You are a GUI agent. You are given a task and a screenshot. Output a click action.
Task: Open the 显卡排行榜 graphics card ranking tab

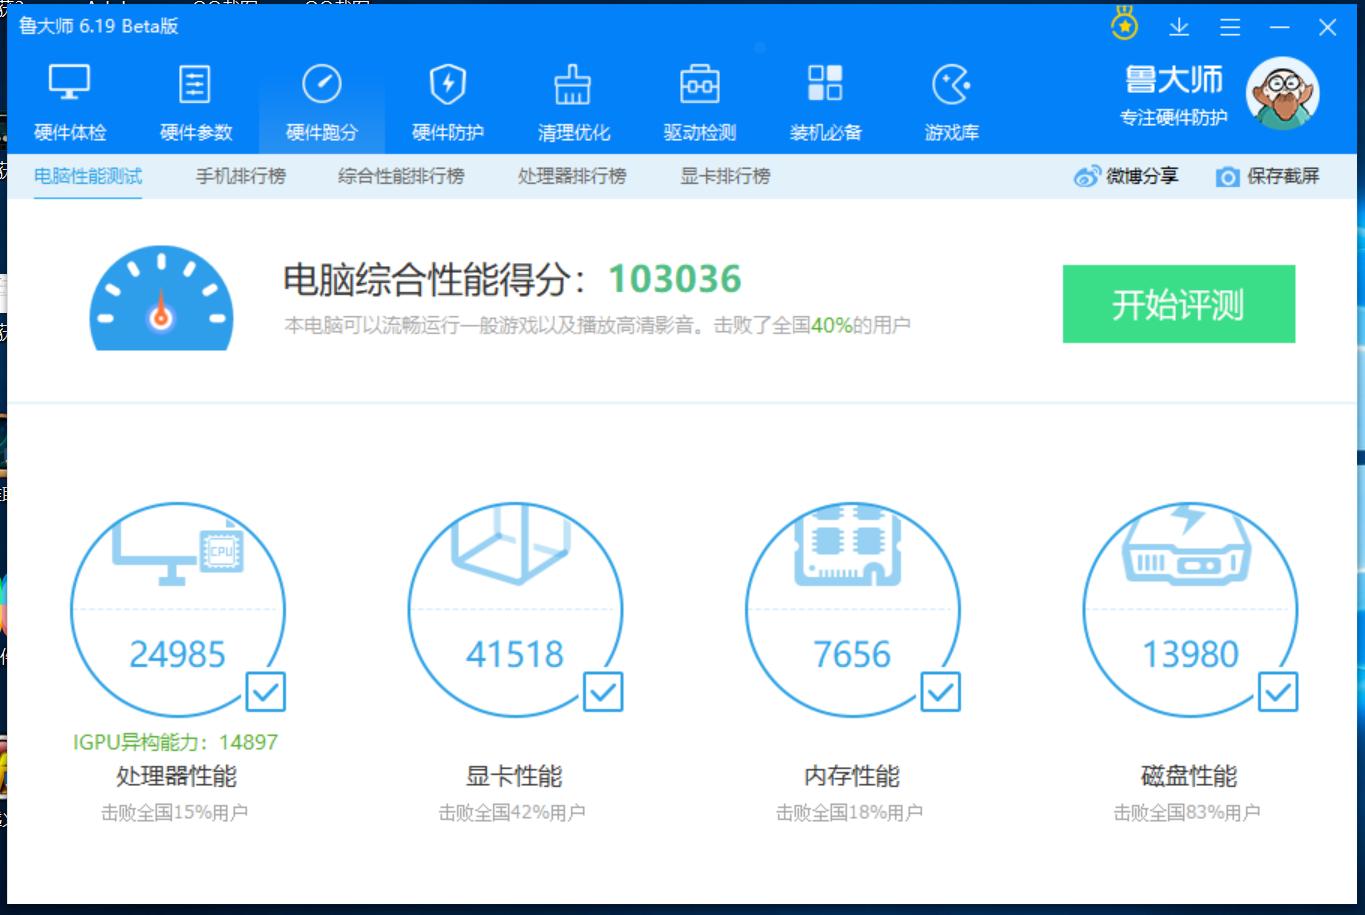point(723,176)
